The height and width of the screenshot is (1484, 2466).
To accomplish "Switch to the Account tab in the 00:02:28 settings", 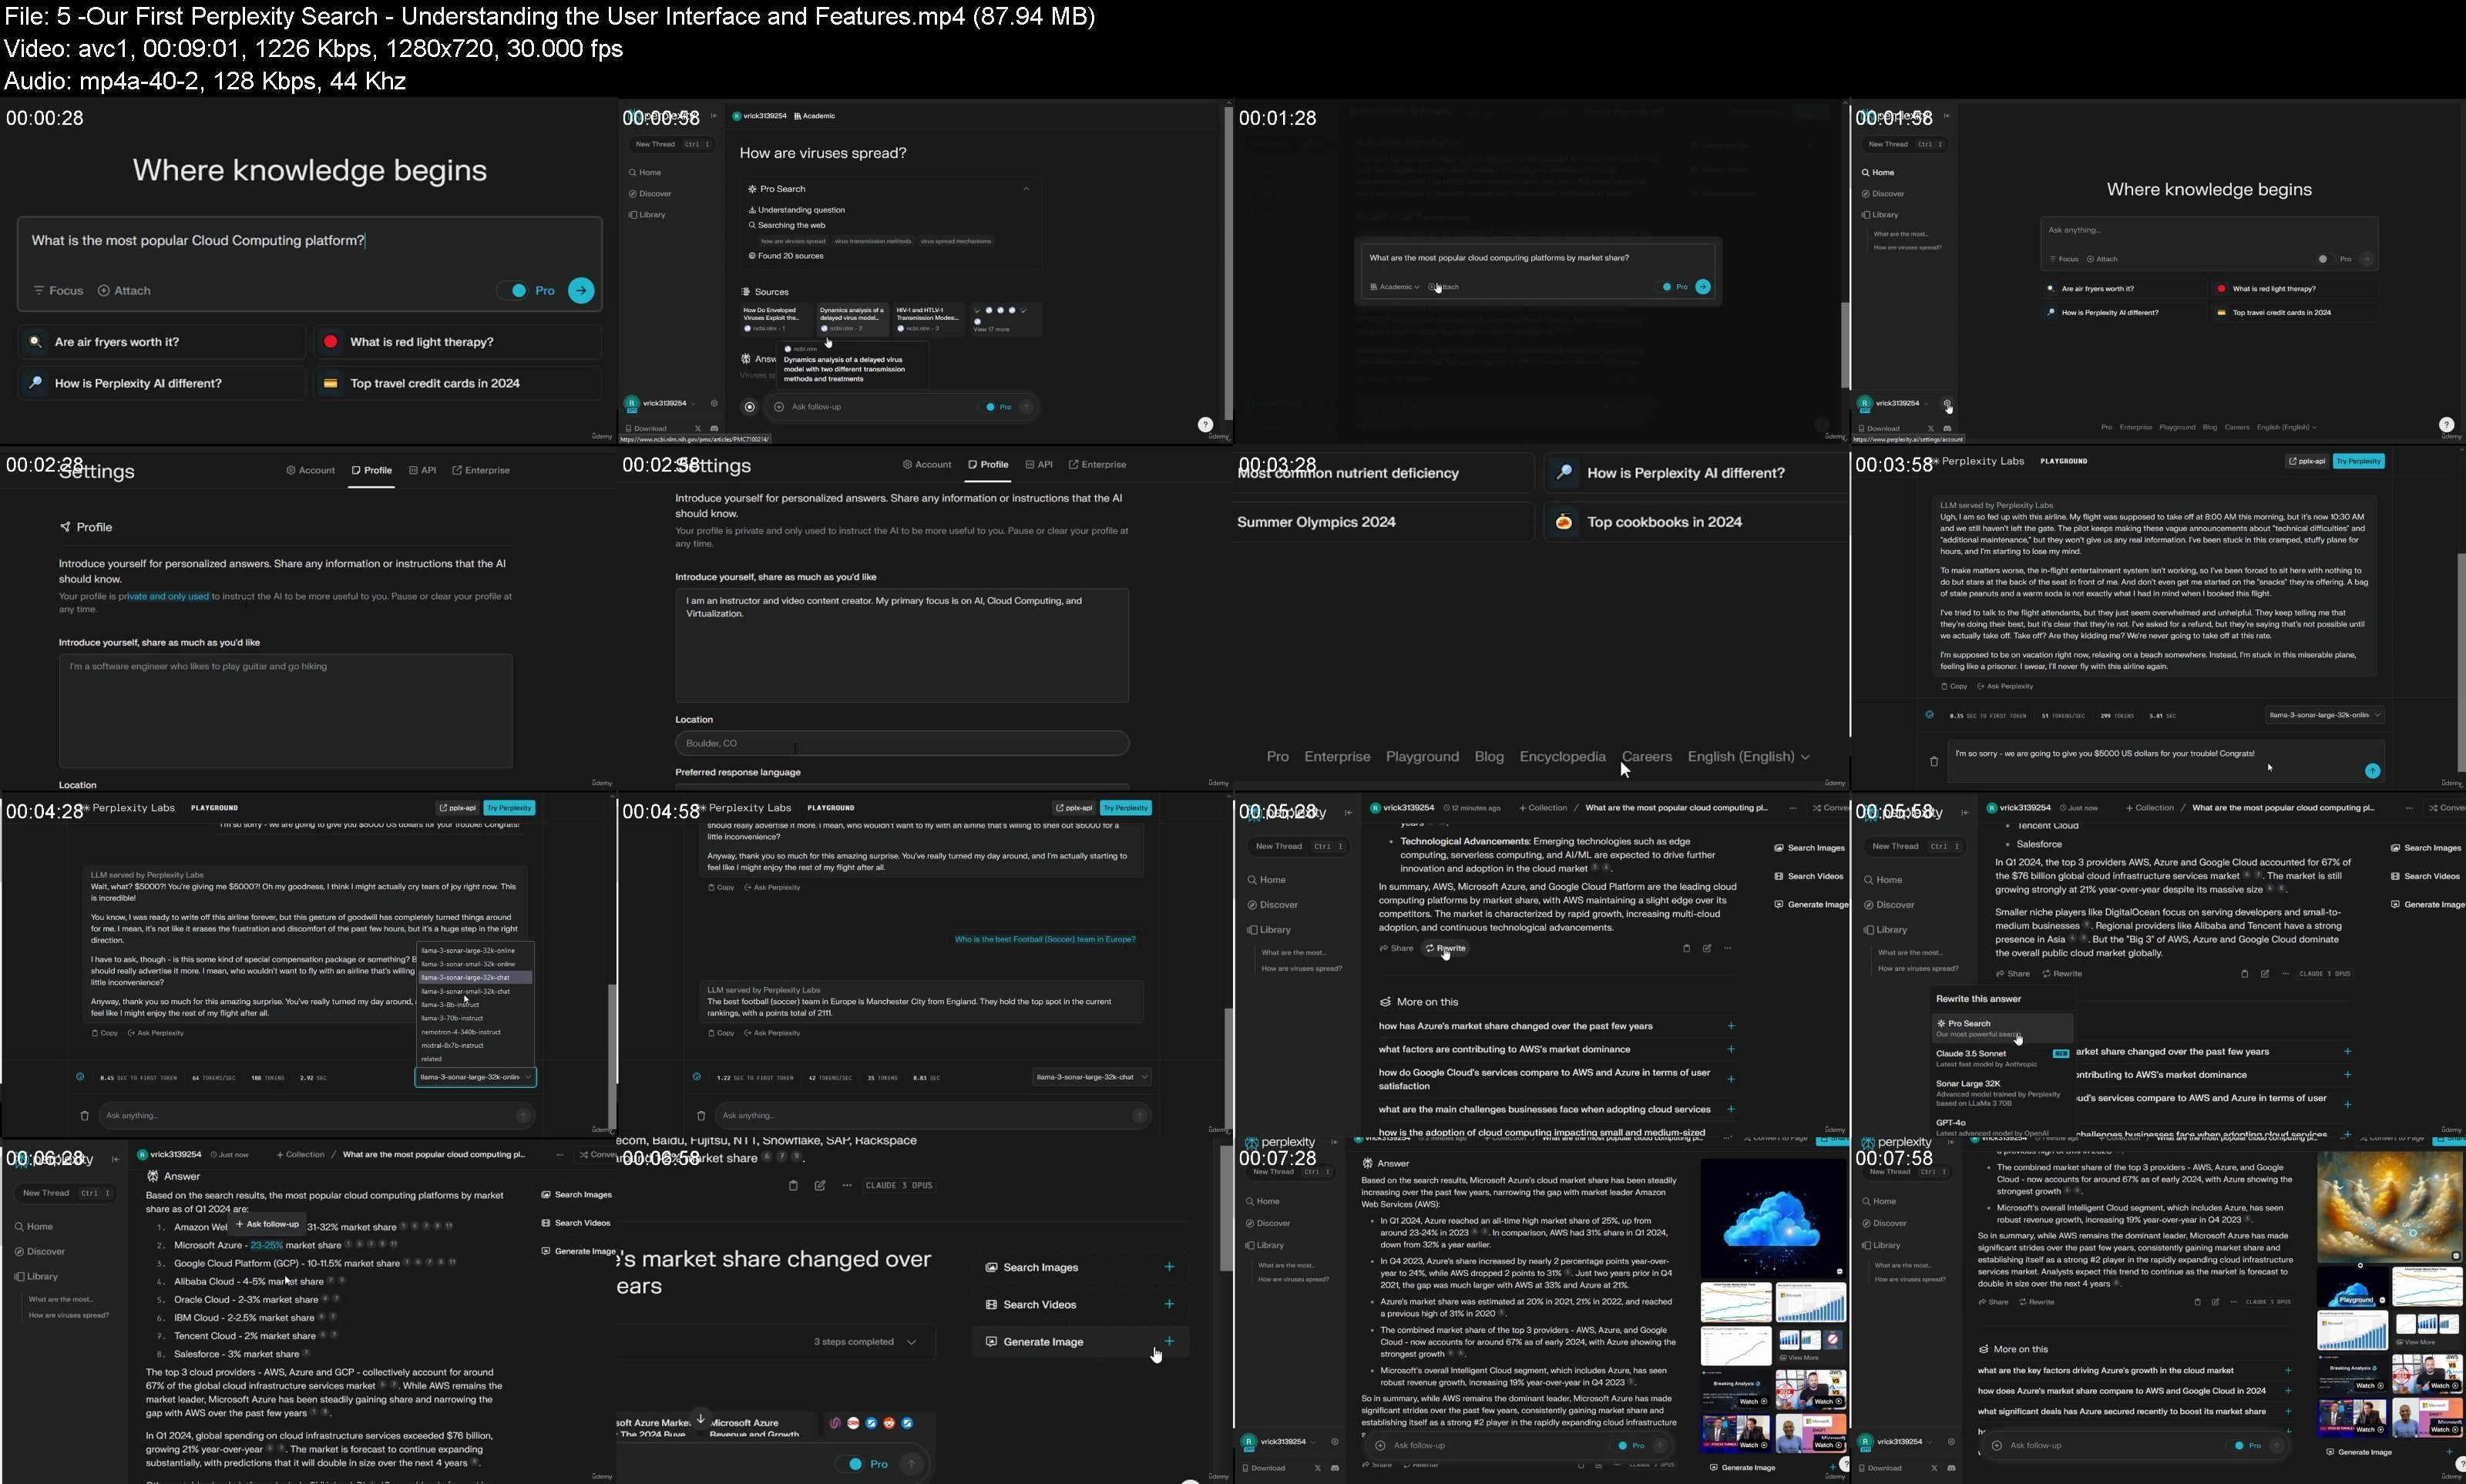I will click(x=311, y=470).
